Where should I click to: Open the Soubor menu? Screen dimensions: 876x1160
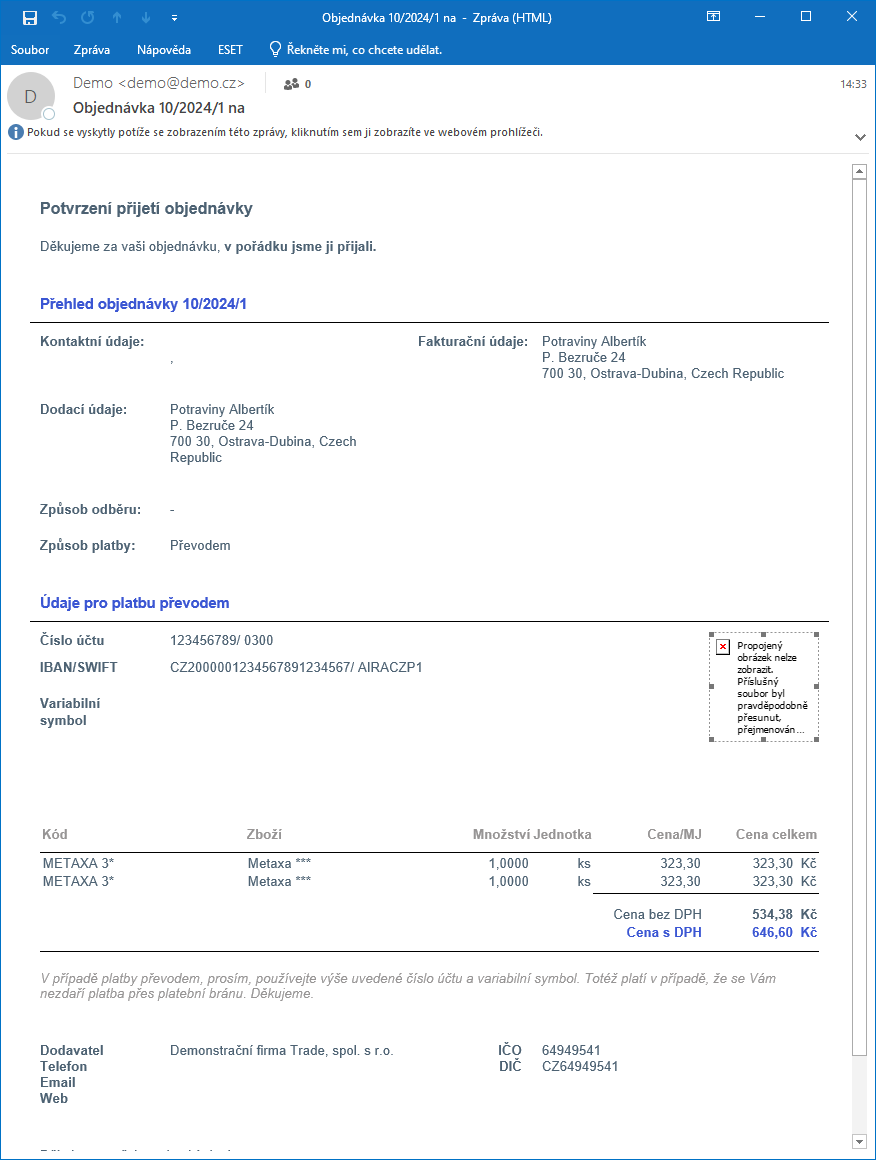tap(30, 50)
